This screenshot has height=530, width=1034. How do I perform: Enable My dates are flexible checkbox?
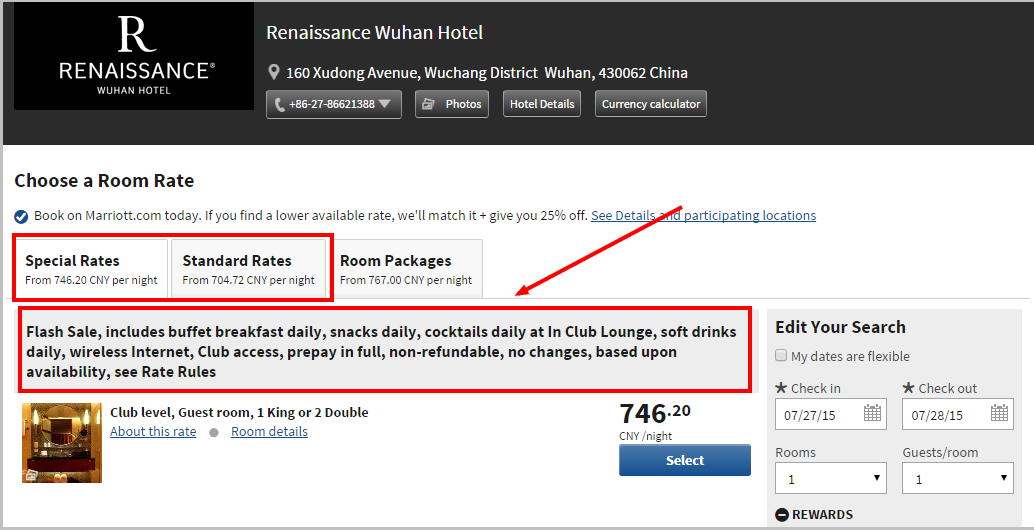[781, 356]
